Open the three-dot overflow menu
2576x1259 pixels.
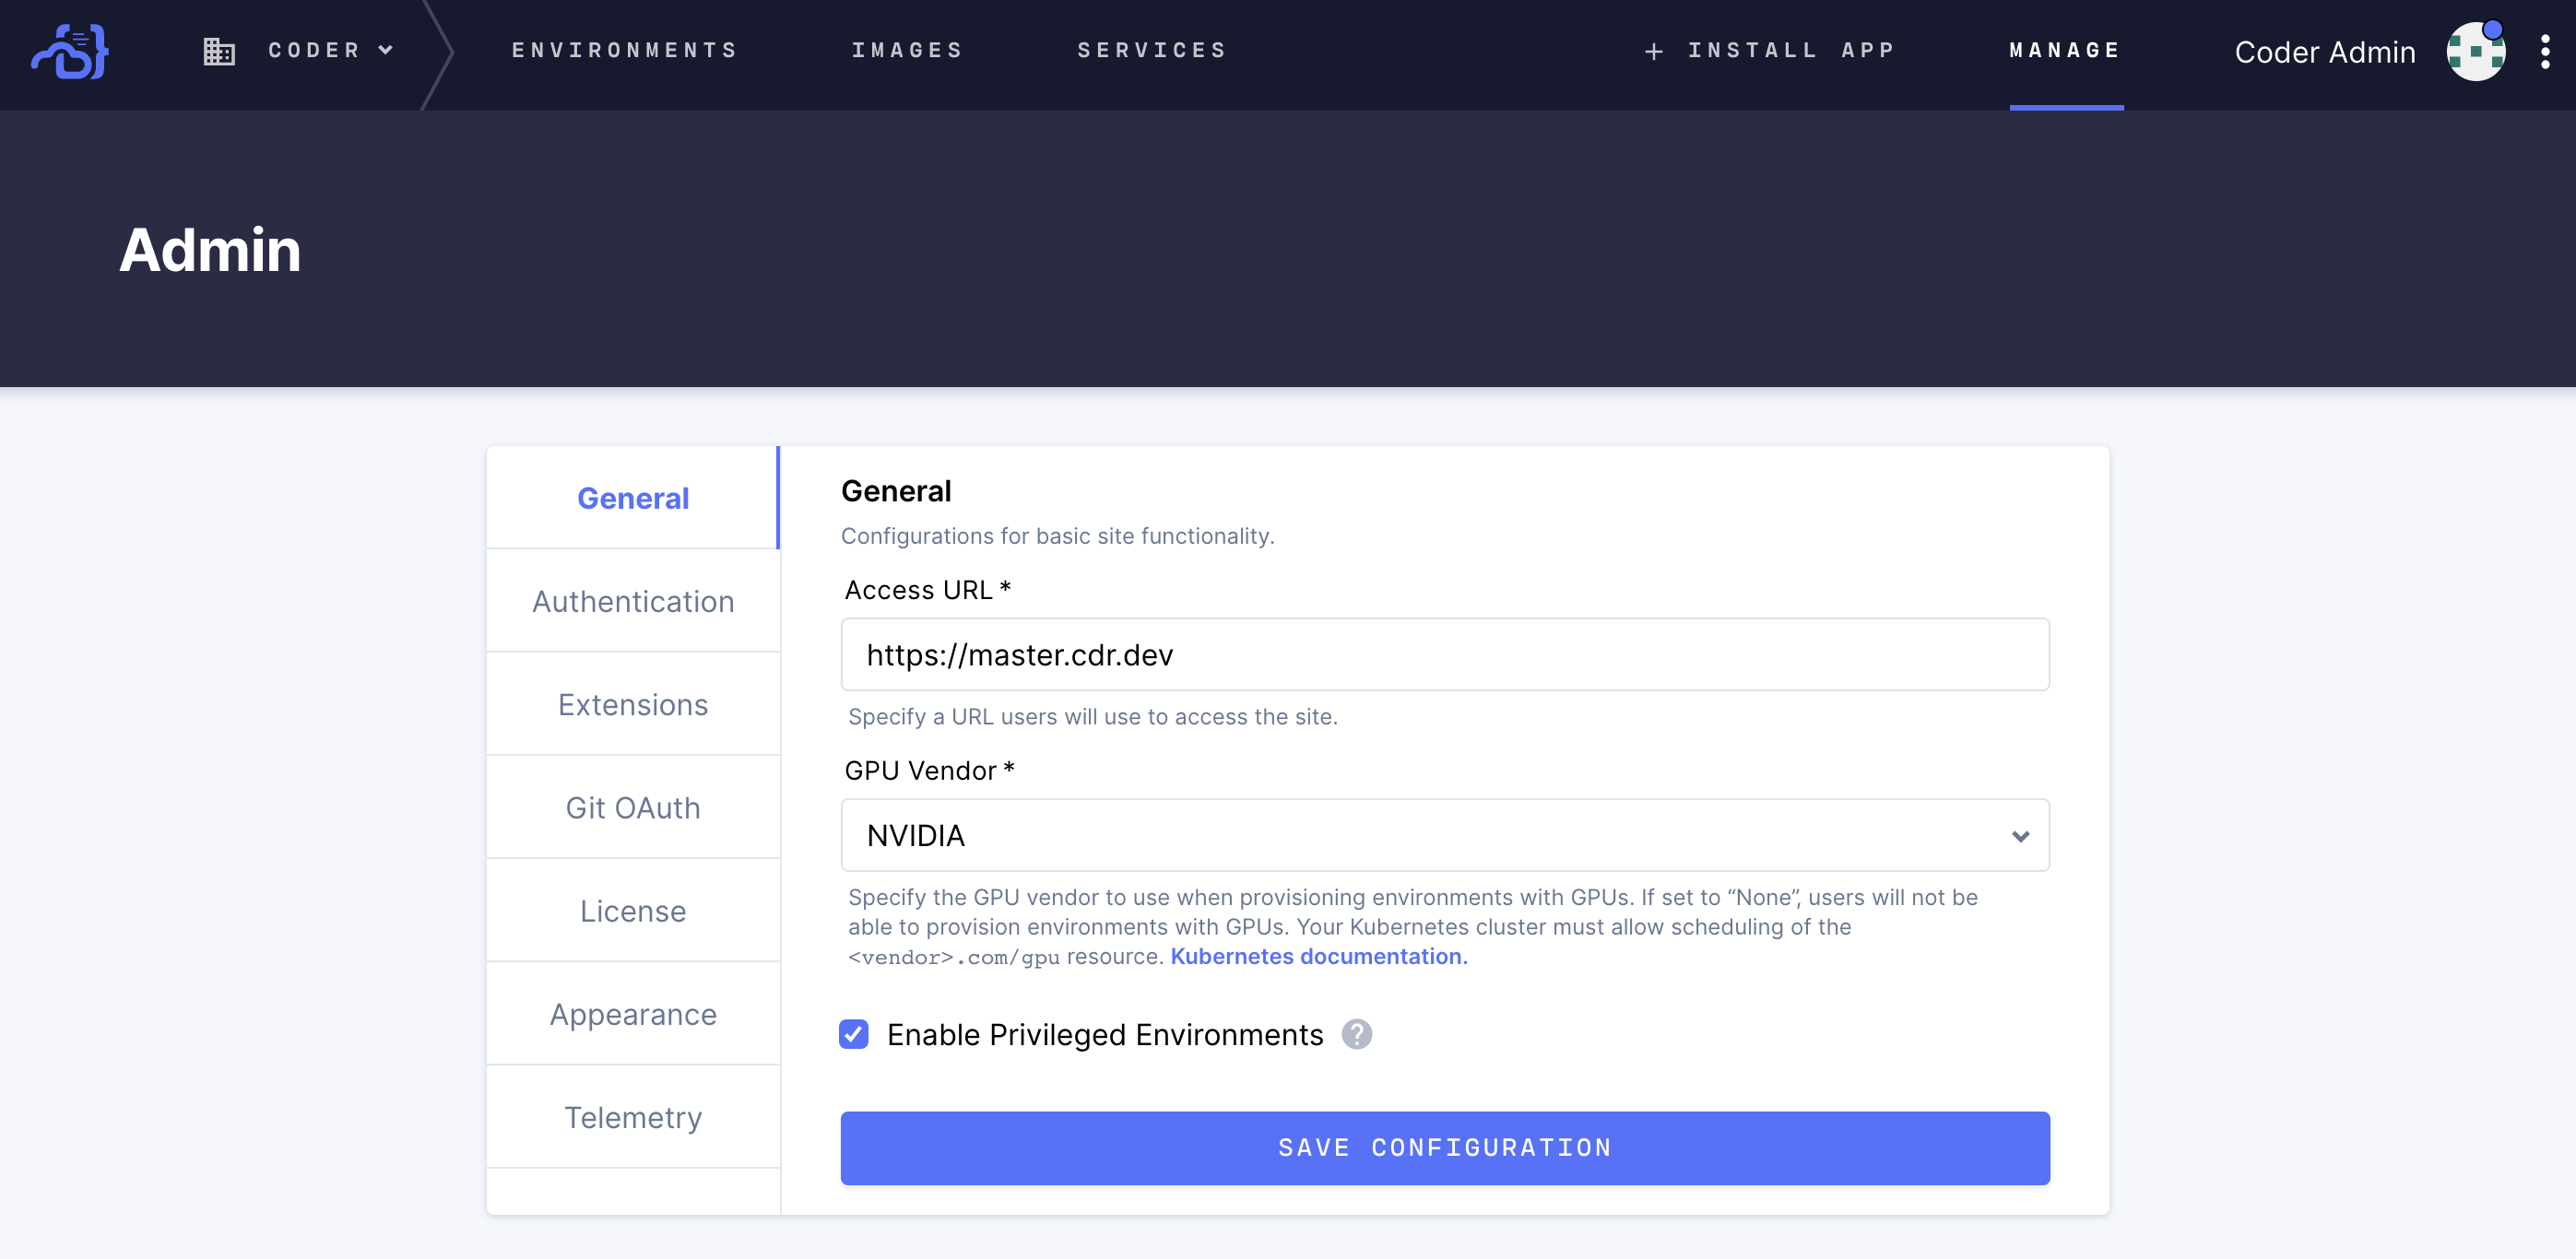[x=2544, y=52]
